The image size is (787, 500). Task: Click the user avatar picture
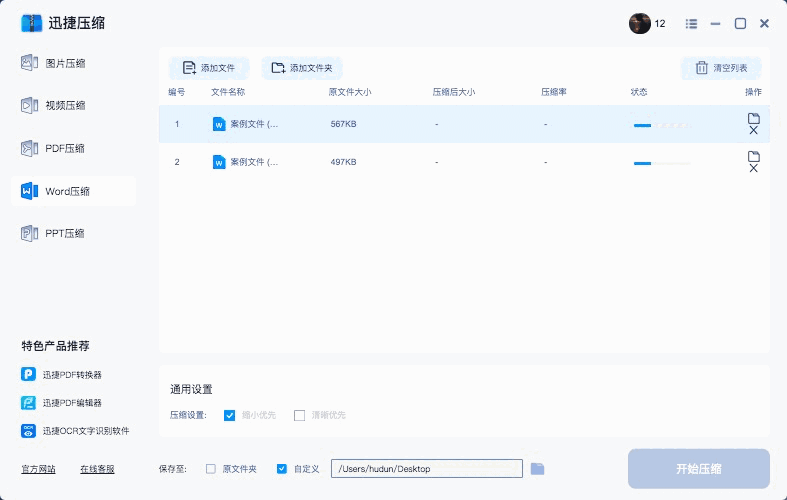pyautogui.click(x=640, y=23)
